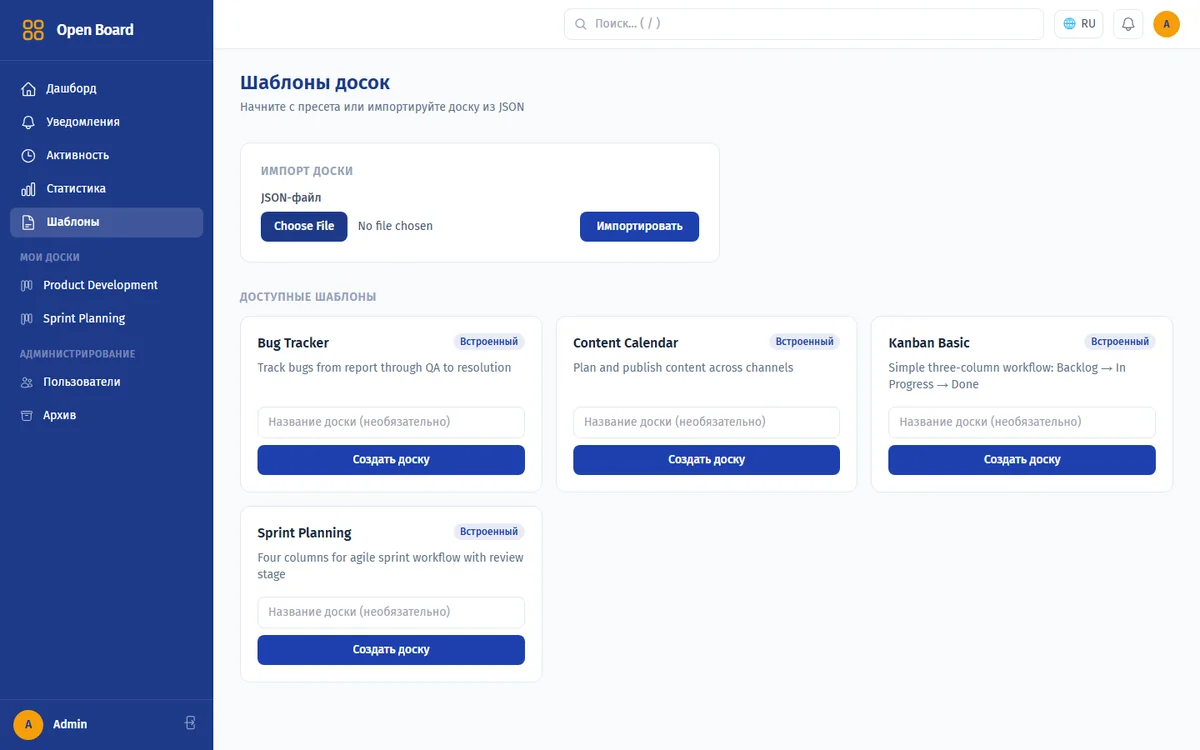Open the RU language selector
This screenshot has height=750, width=1200.
(x=1079, y=24)
